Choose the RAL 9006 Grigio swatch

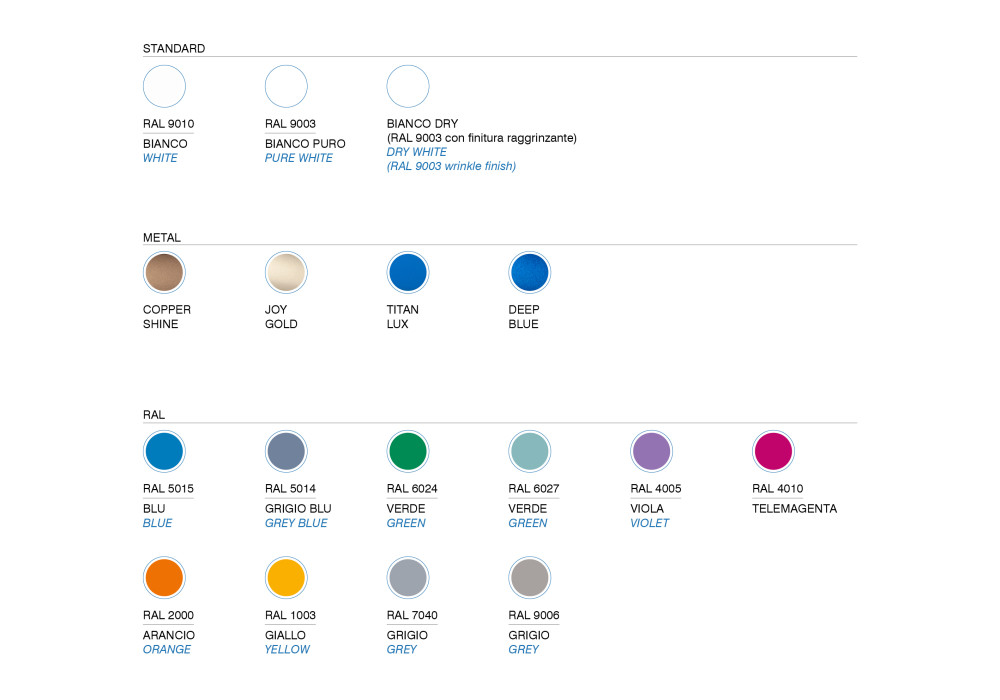[x=530, y=578]
